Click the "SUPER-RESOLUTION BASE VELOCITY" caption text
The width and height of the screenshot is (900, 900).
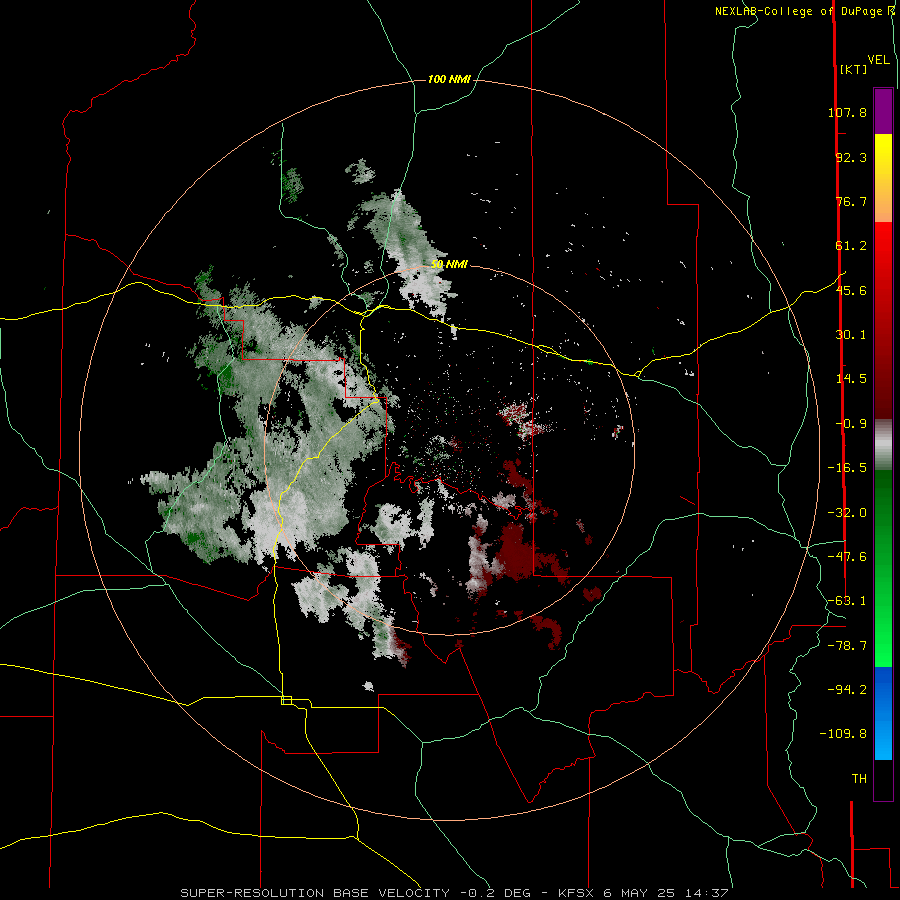point(315,893)
